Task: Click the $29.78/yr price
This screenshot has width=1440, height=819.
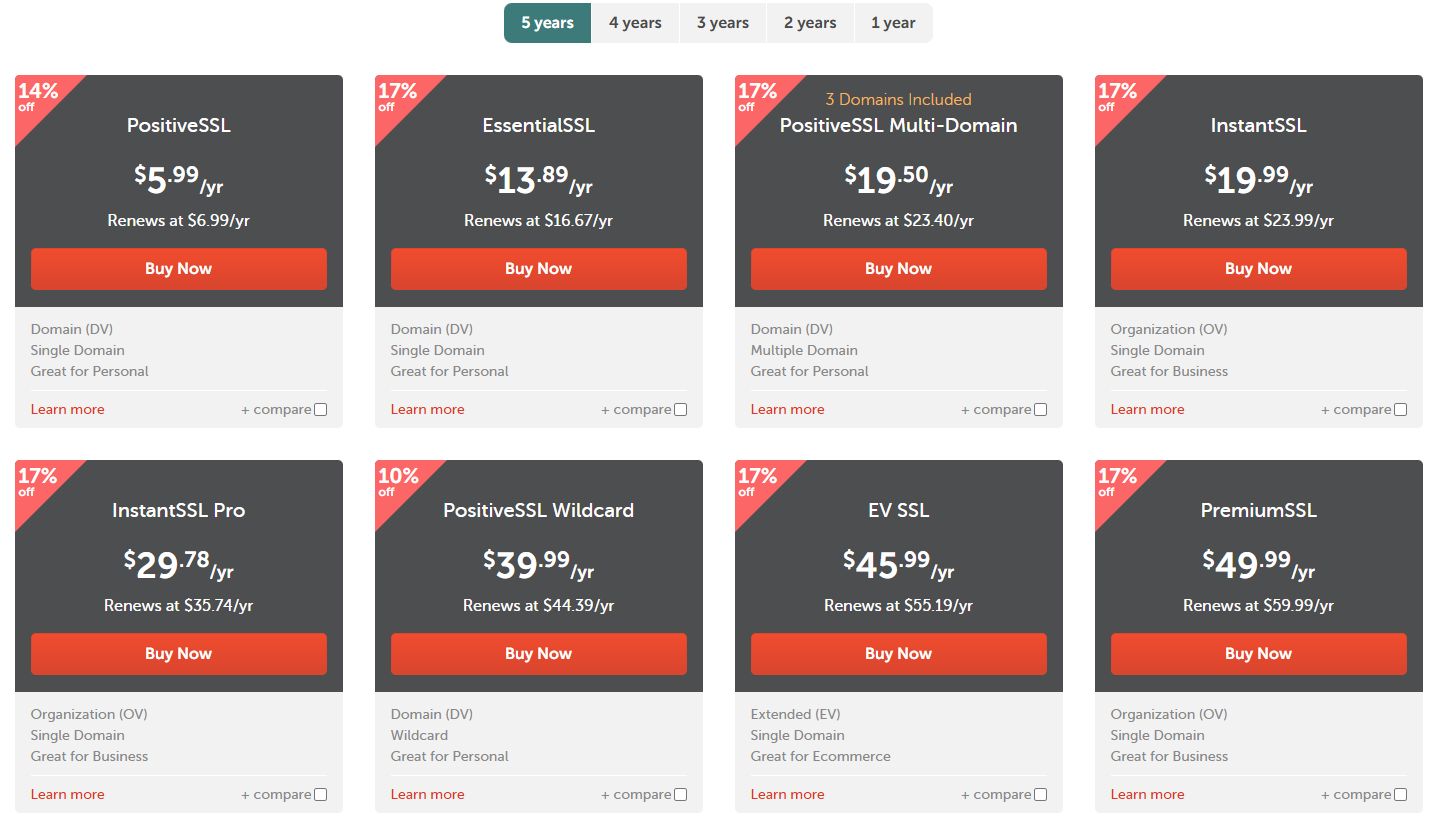Action: click(179, 565)
